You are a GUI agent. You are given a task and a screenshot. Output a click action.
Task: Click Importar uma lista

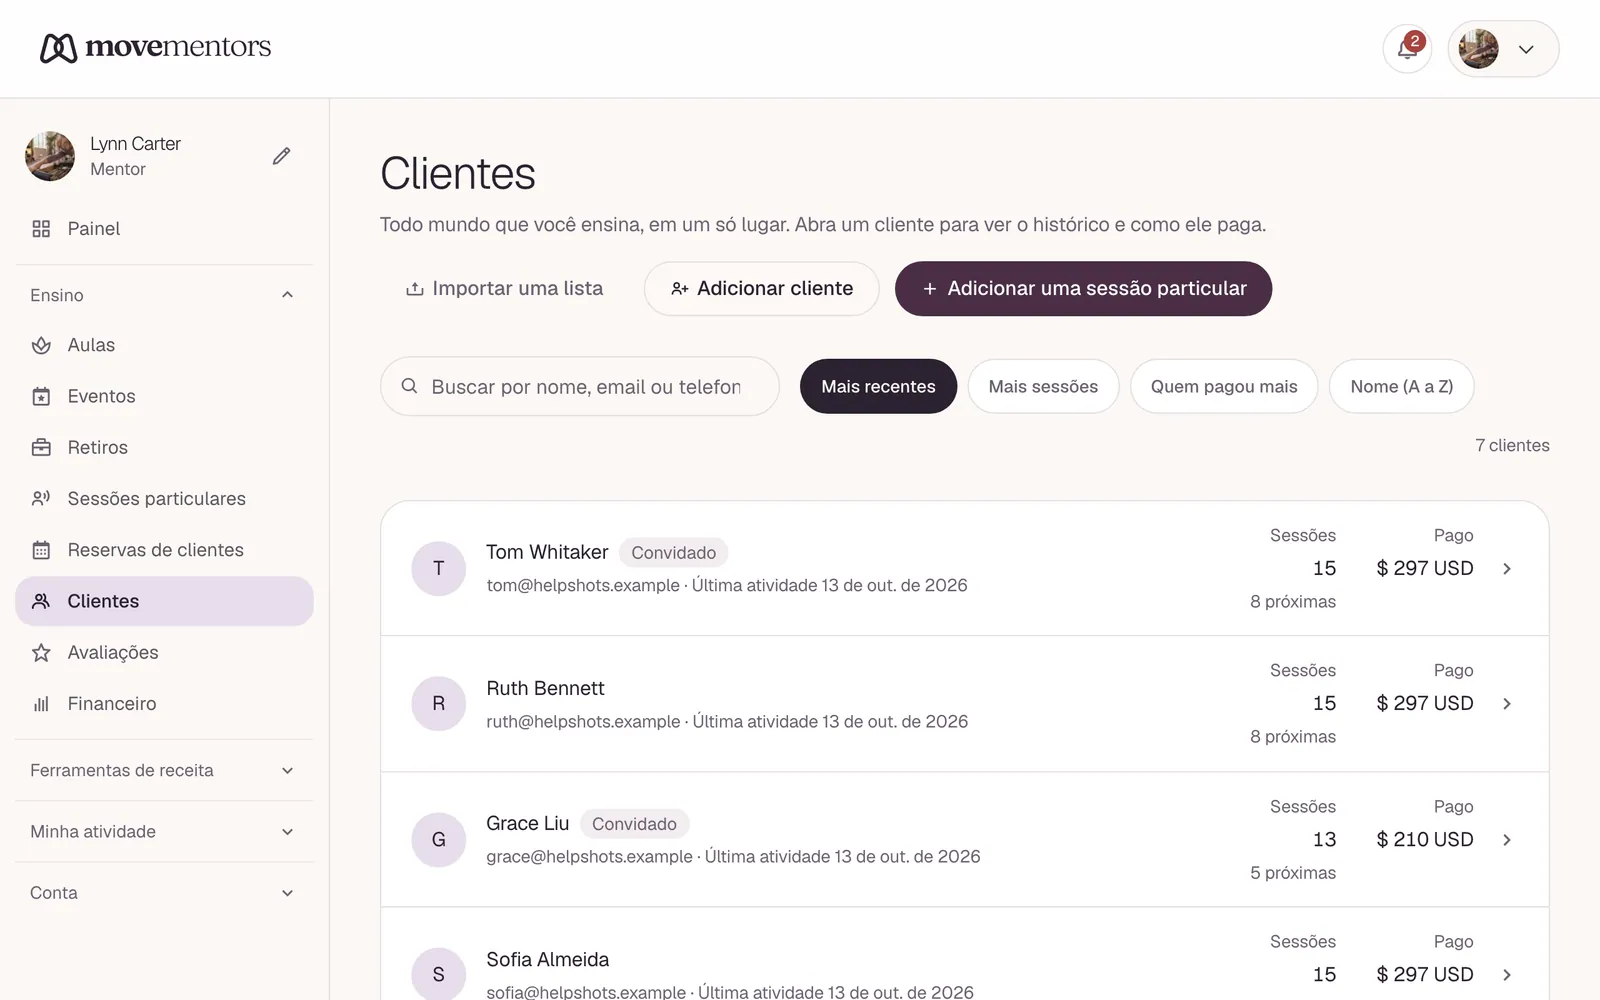click(504, 289)
